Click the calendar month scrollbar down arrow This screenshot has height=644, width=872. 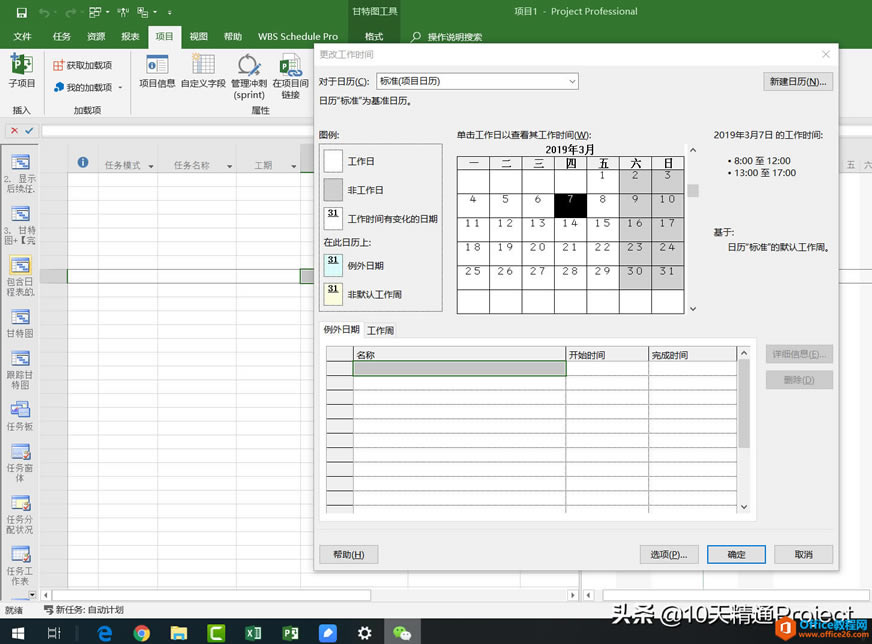coord(693,309)
